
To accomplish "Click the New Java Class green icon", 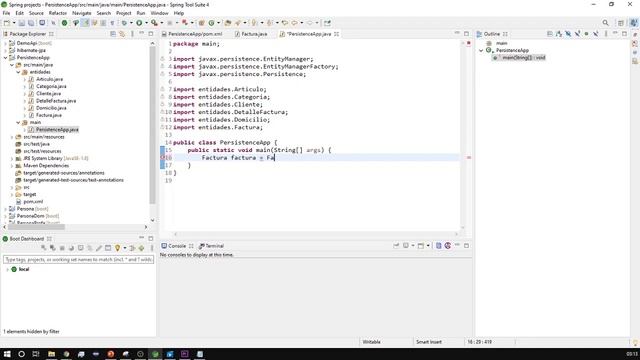I will click(211, 23).
